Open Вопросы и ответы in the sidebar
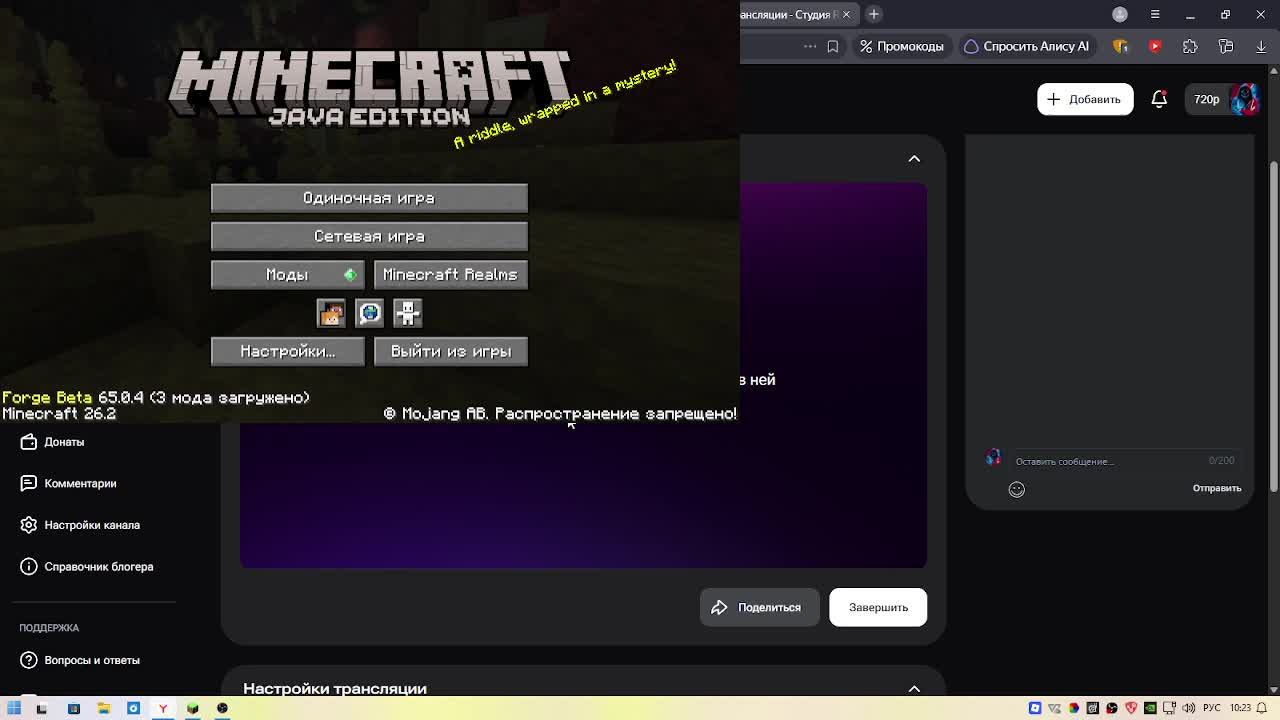The height and width of the screenshot is (720, 1280). coord(92,660)
